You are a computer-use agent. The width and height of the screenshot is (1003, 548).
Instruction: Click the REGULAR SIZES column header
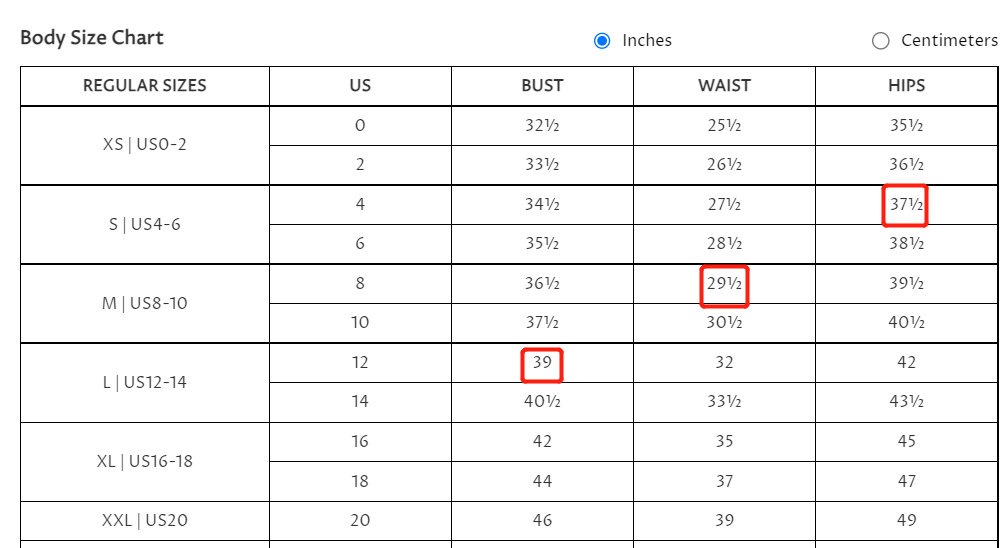point(145,86)
